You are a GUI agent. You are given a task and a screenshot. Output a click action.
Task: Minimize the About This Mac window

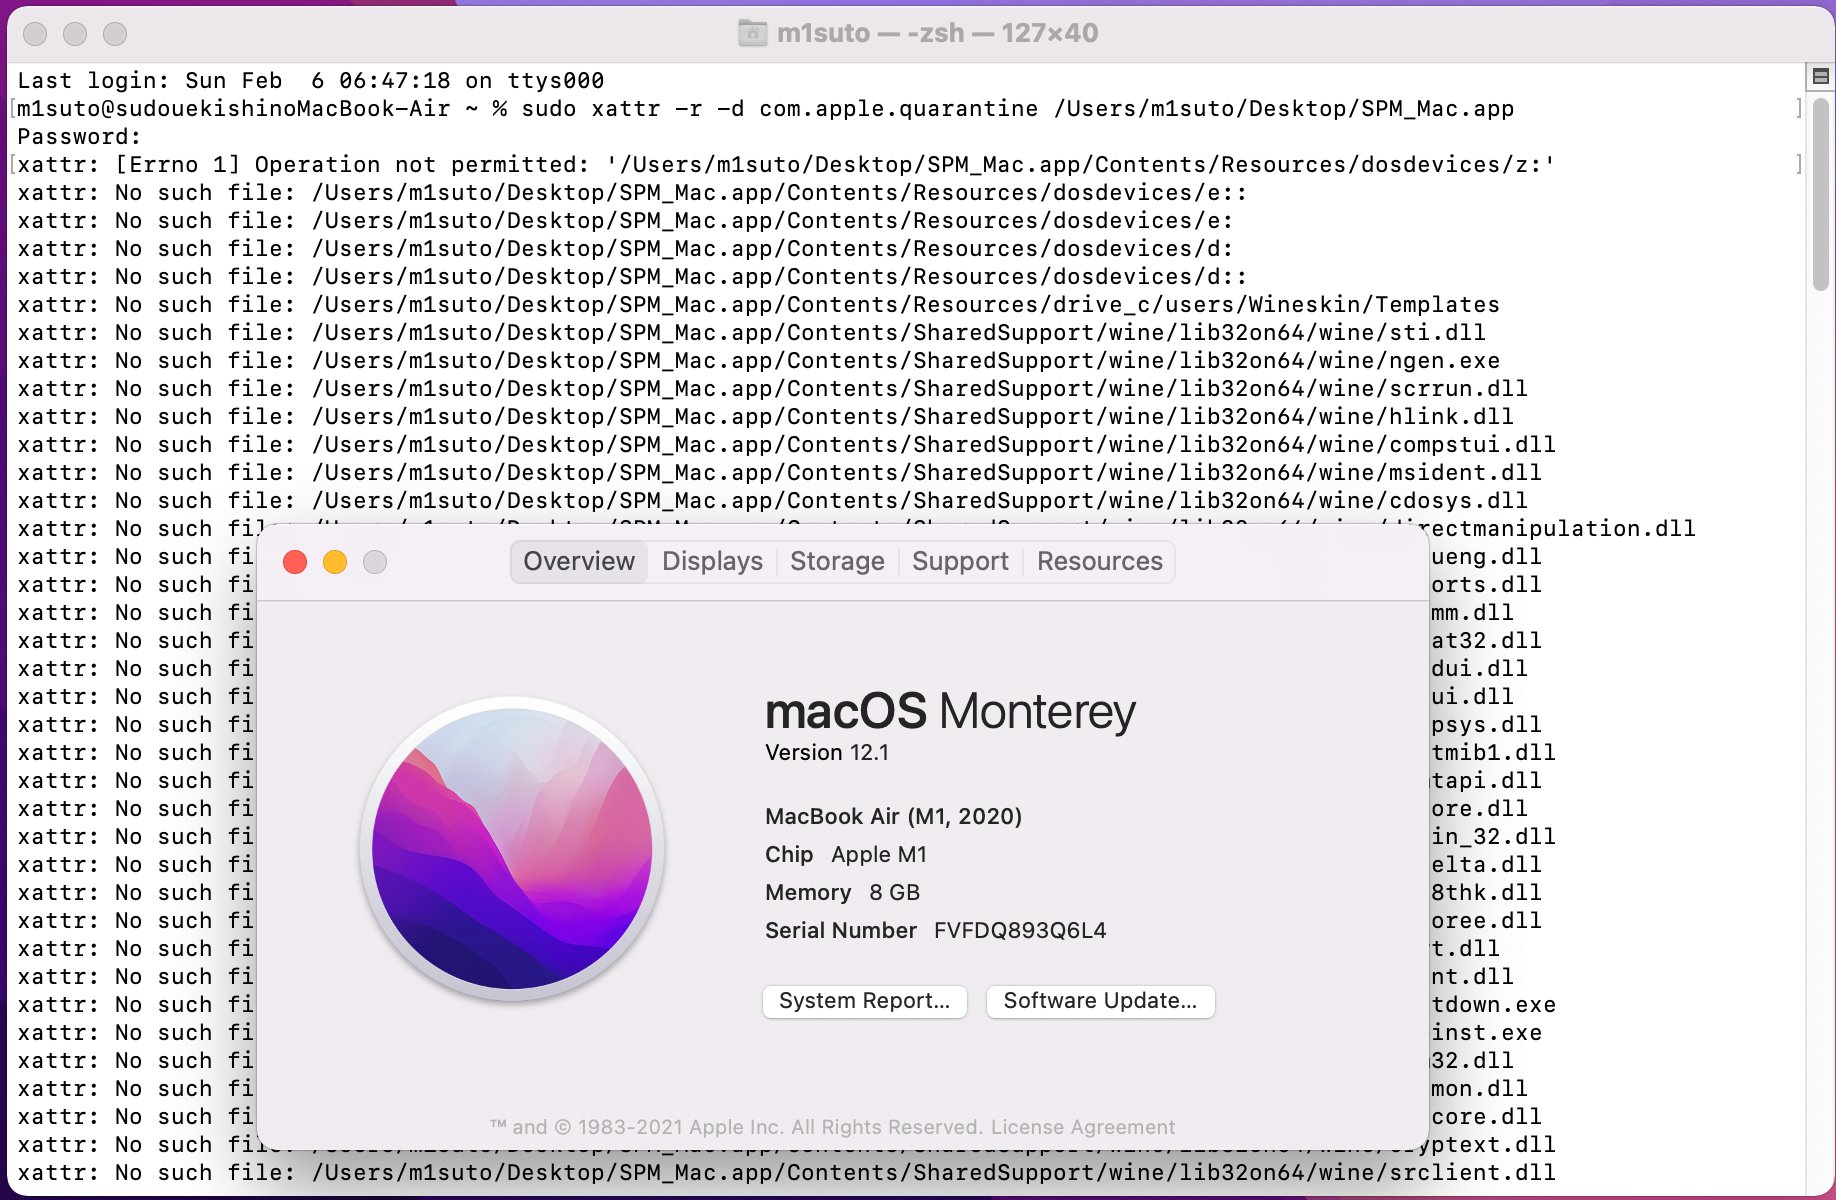[335, 562]
